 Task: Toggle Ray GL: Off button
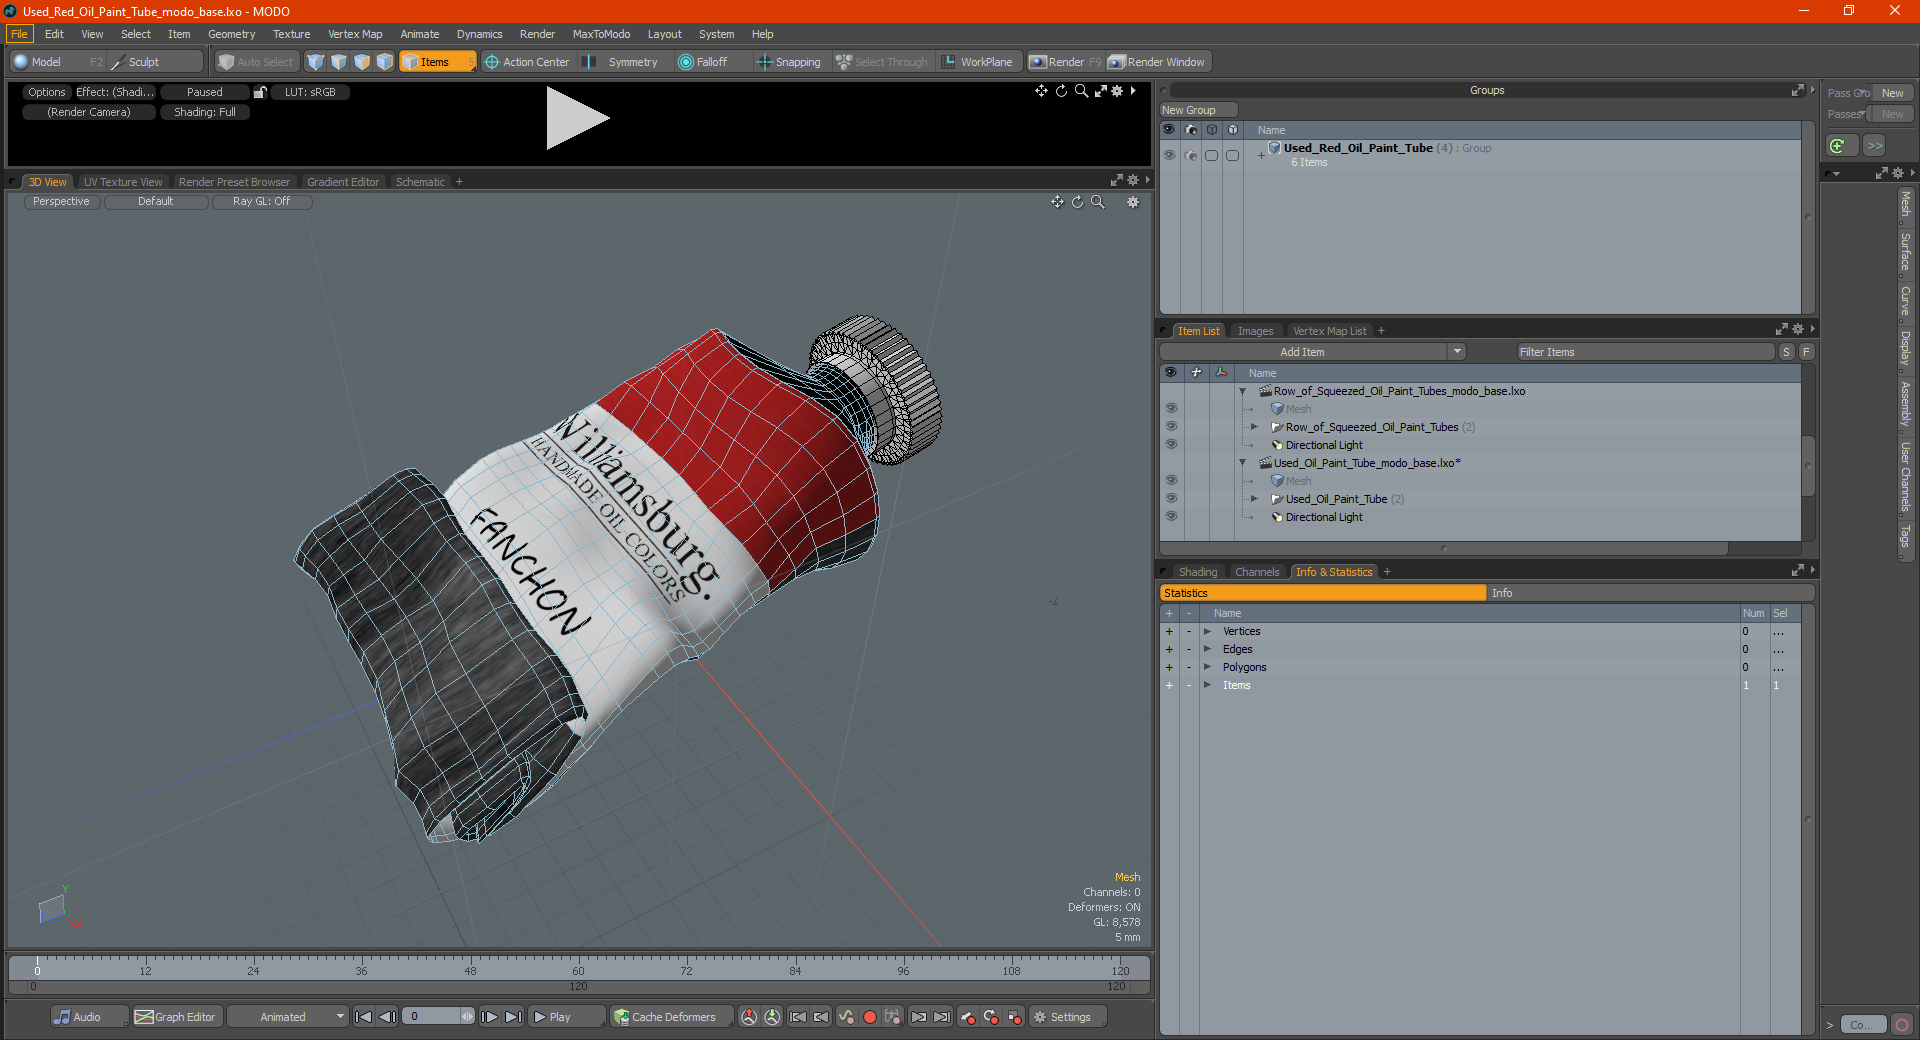[262, 201]
